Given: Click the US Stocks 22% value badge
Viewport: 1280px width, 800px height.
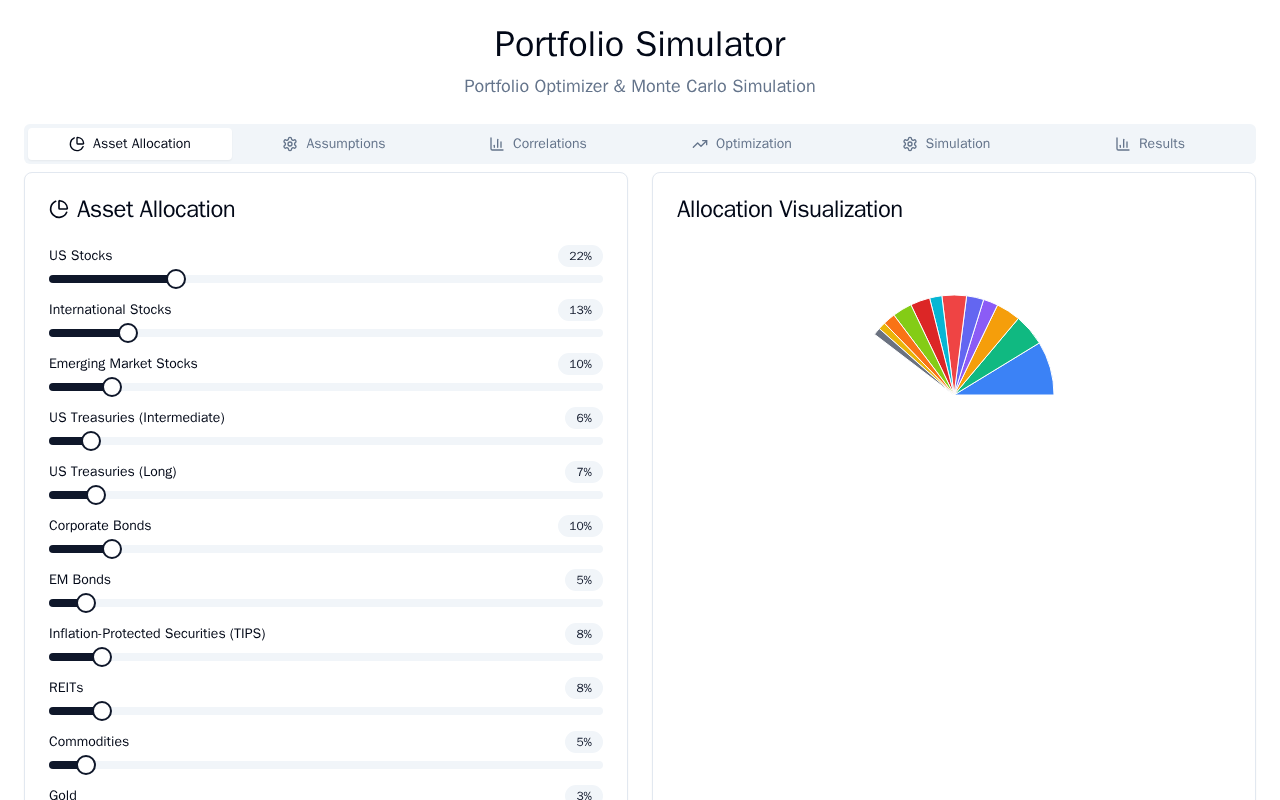Looking at the screenshot, I should [x=580, y=256].
